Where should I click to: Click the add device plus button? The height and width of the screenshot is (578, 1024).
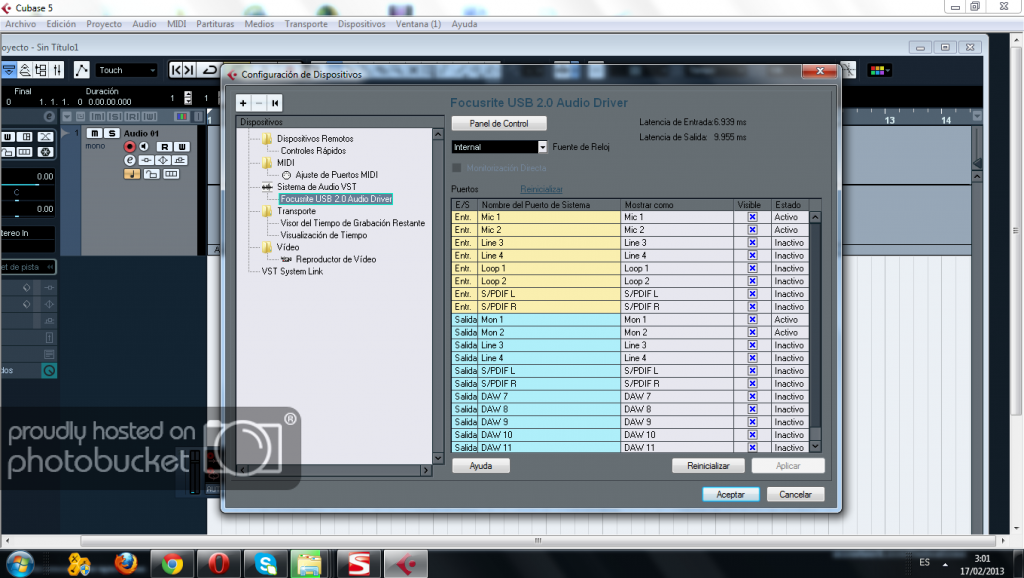tap(243, 103)
